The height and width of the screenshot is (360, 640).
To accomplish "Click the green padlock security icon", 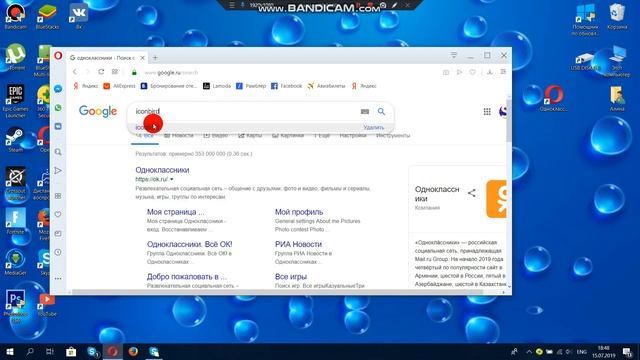I will coord(134,72).
